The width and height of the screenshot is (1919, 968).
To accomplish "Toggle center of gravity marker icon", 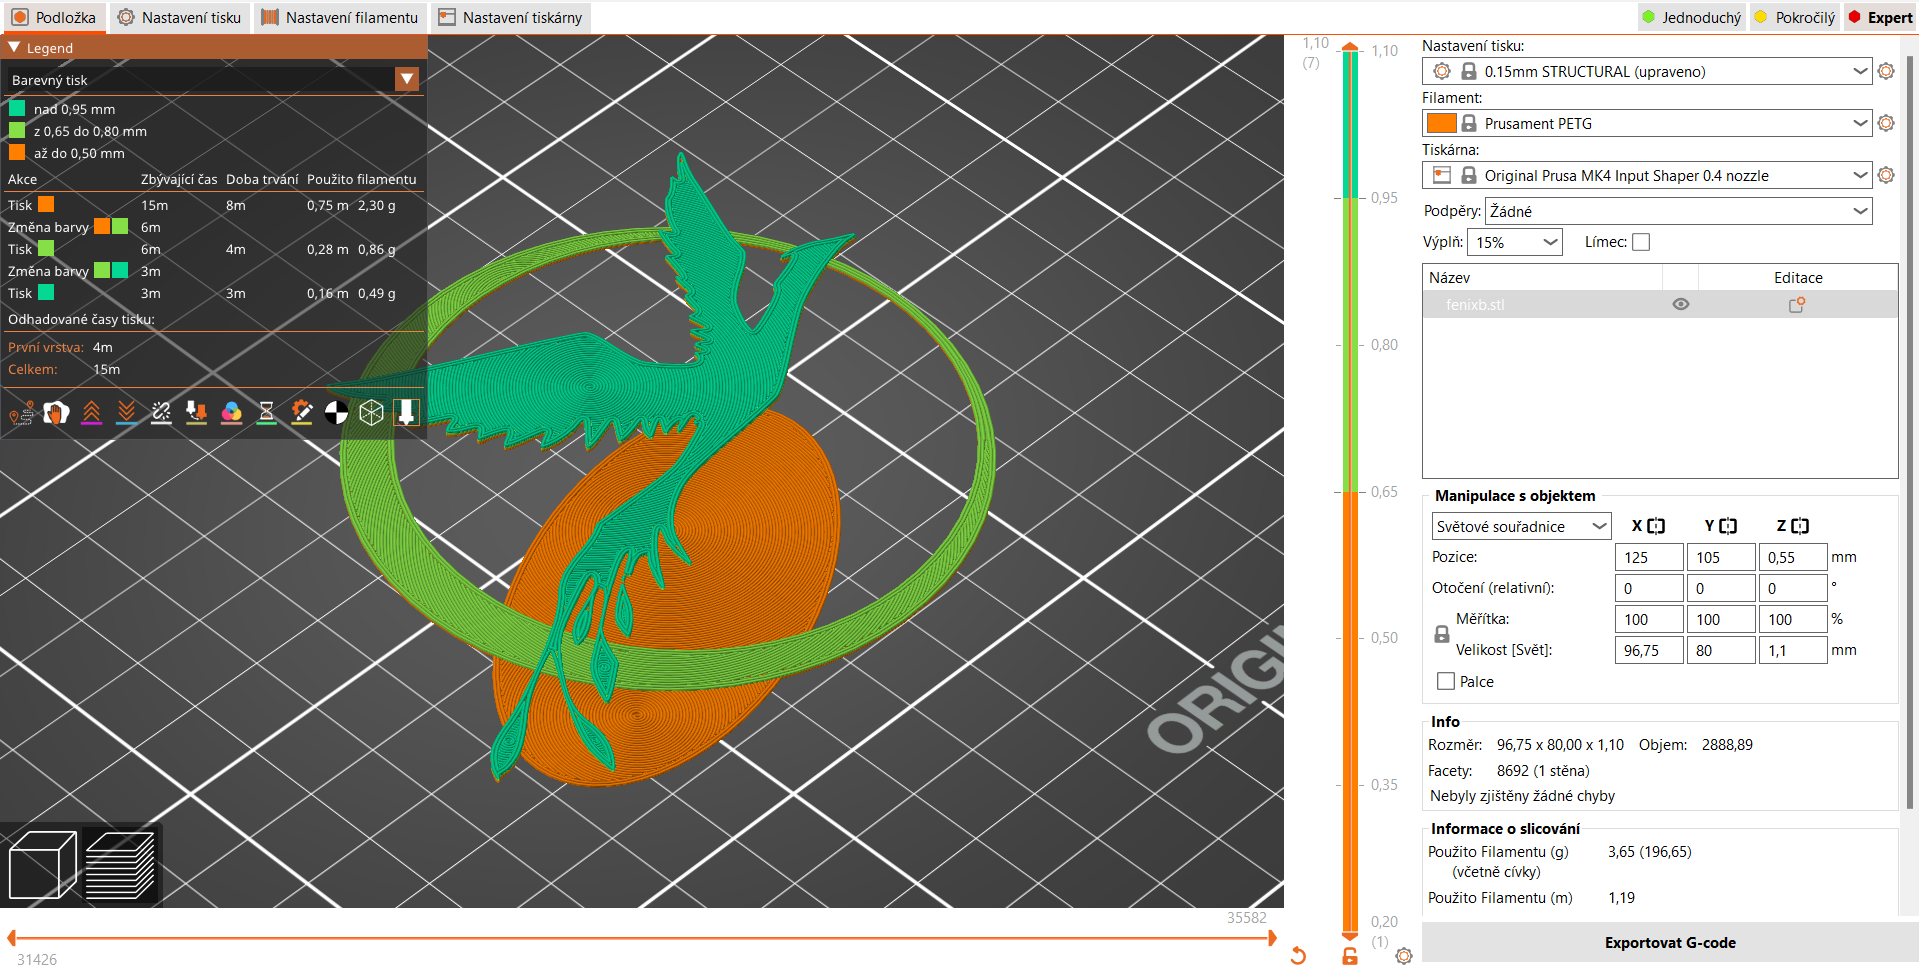I will tap(336, 413).
